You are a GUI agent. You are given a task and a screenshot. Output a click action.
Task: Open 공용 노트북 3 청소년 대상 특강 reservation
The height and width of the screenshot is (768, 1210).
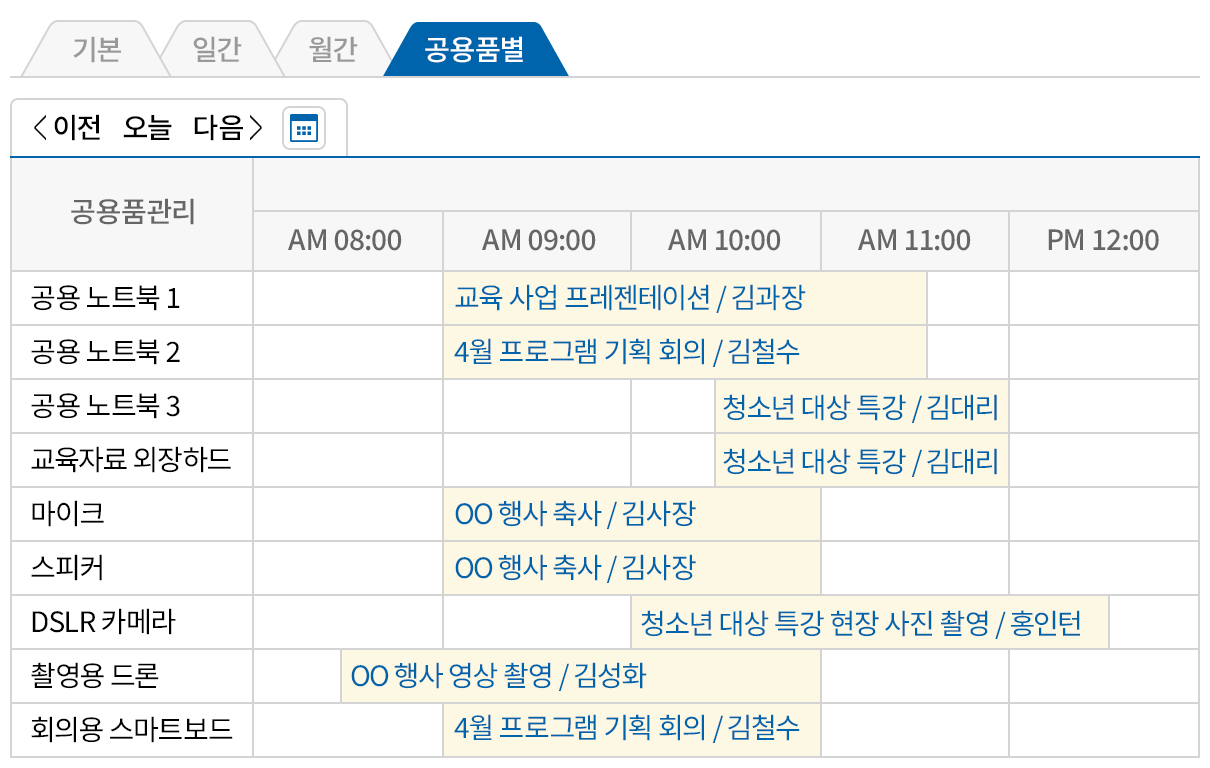point(860,406)
